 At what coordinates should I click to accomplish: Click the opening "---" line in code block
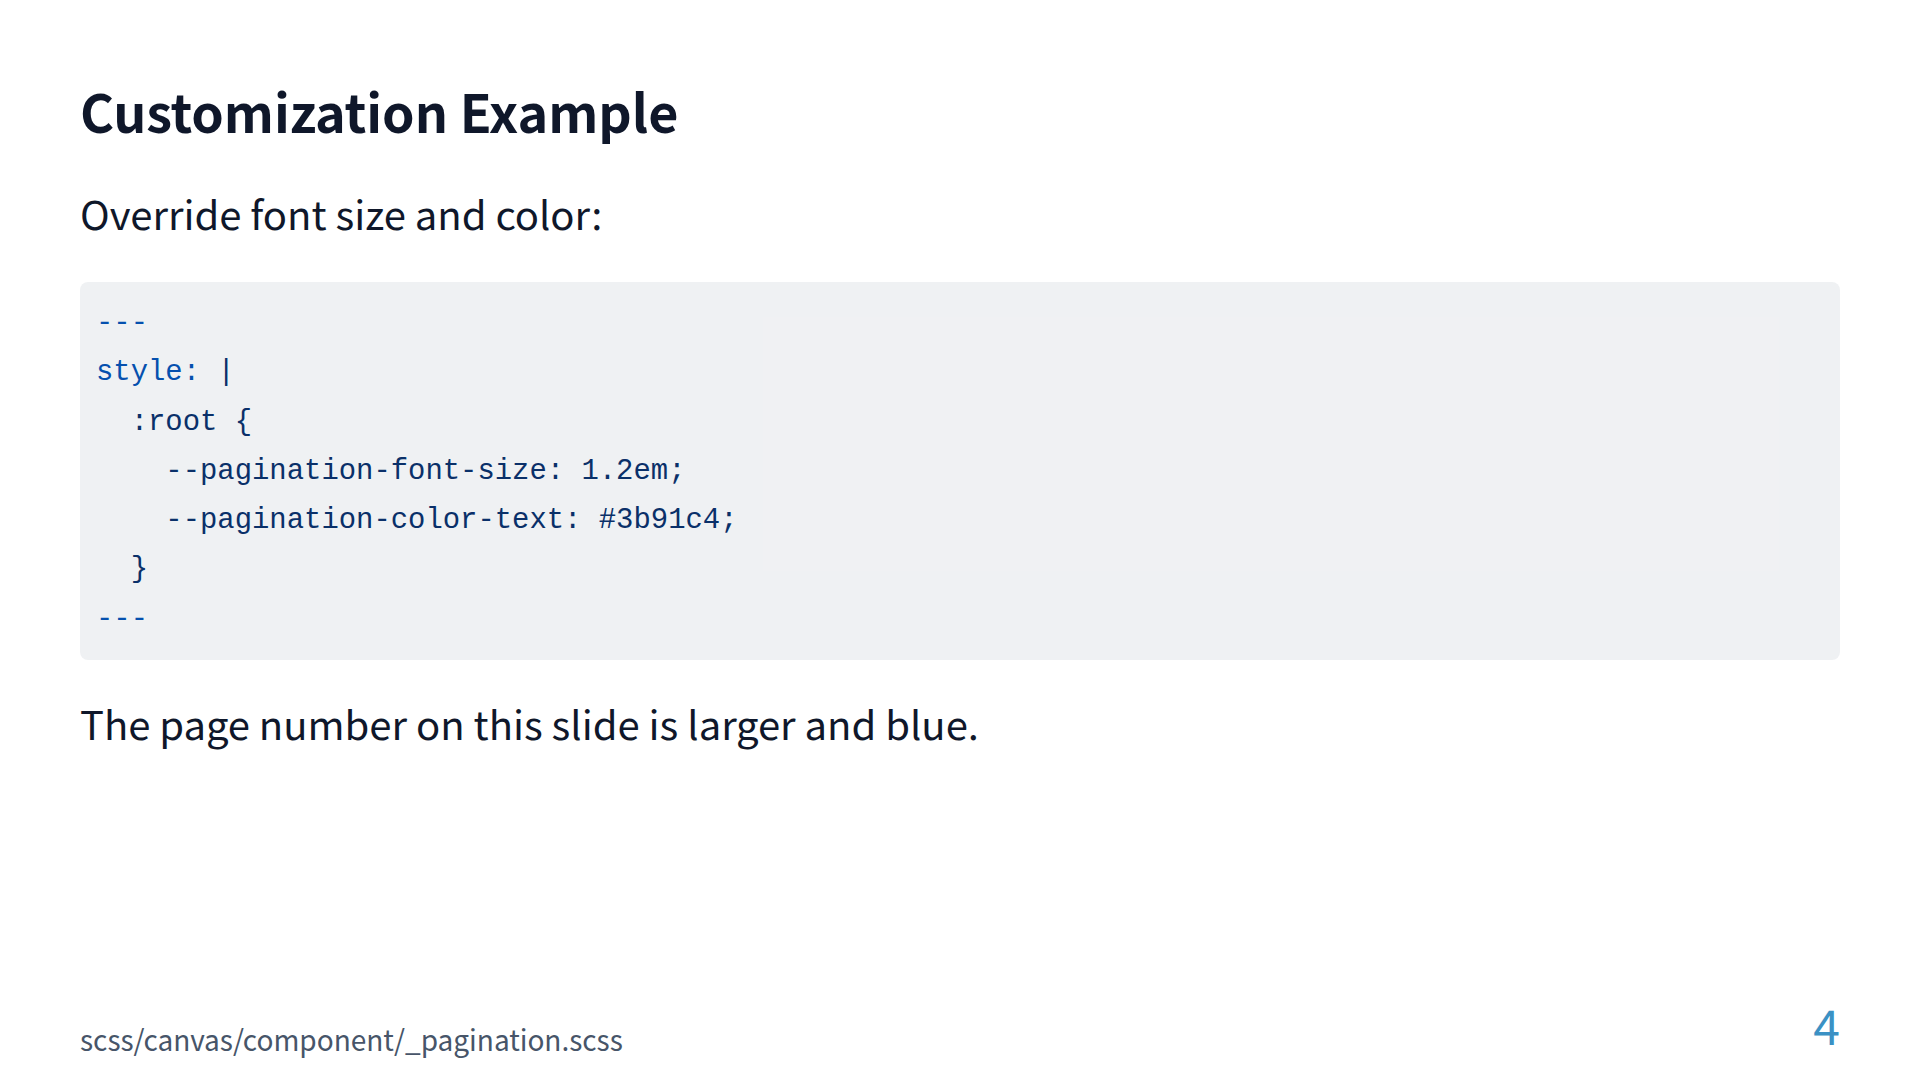point(122,322)
